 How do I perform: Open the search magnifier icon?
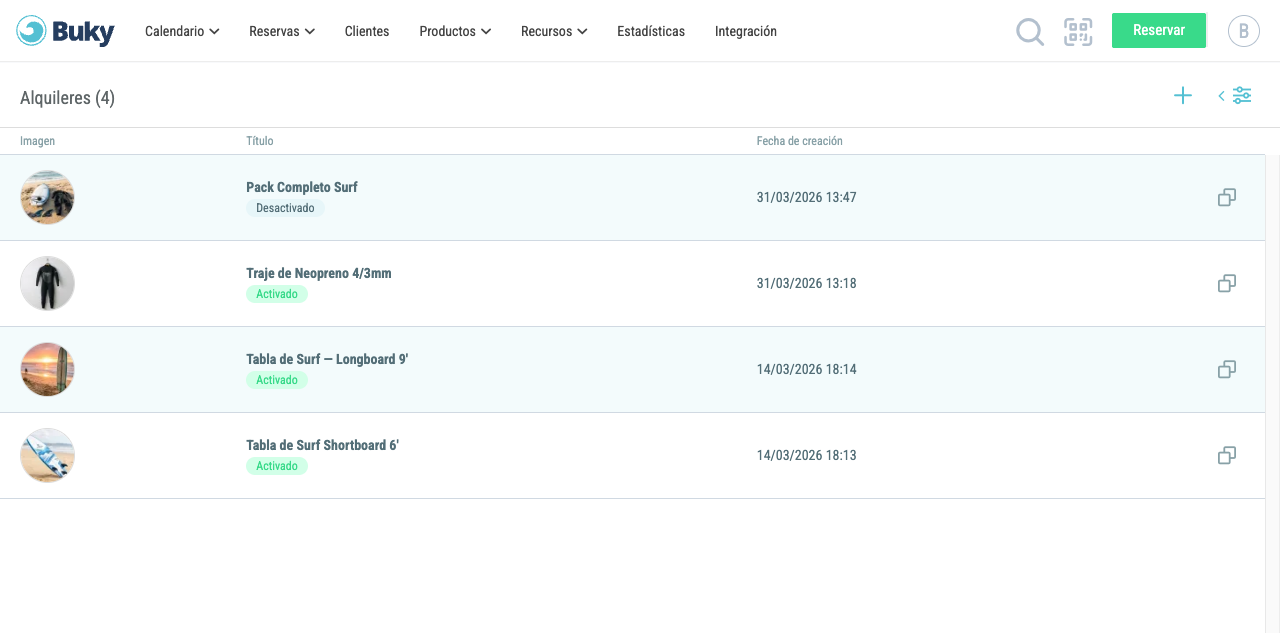[x=1030, y=32]
